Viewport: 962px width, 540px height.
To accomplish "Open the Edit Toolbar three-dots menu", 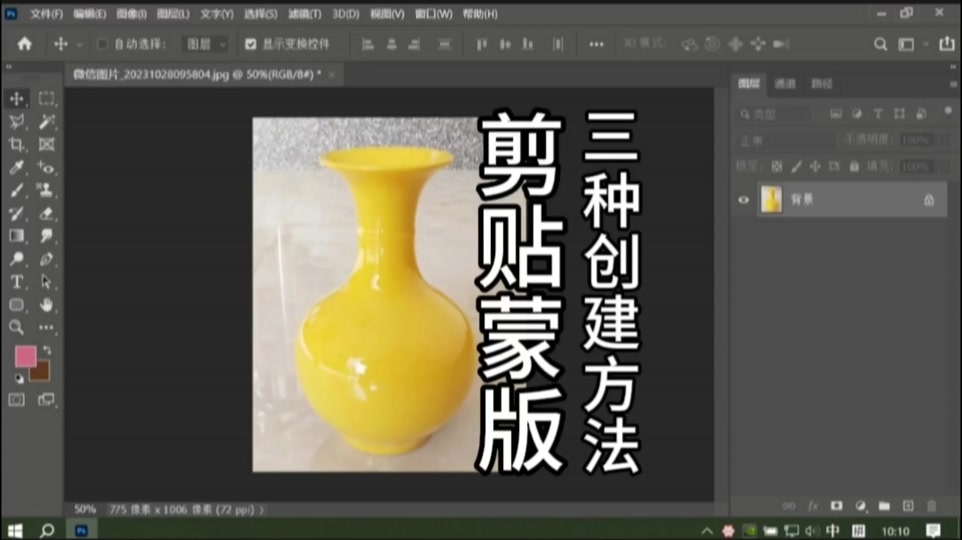I will pos(46,327).
